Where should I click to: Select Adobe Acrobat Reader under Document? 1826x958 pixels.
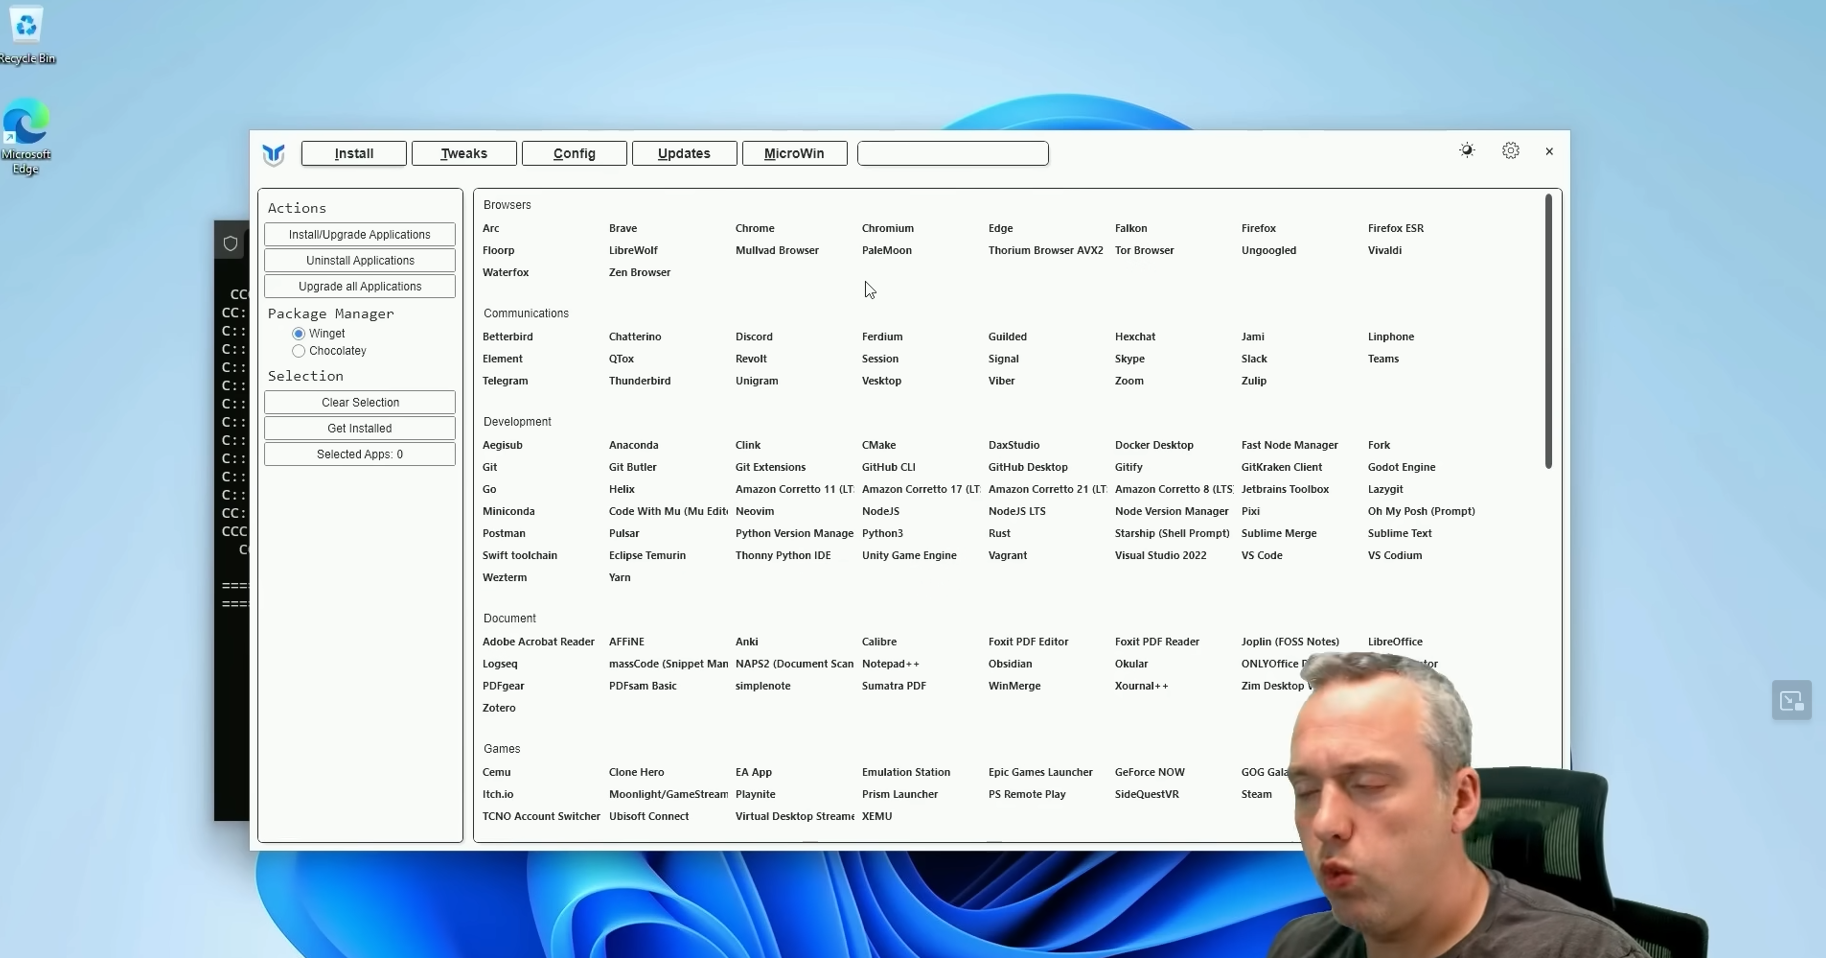pyautogui.click(x=538, y=642)
